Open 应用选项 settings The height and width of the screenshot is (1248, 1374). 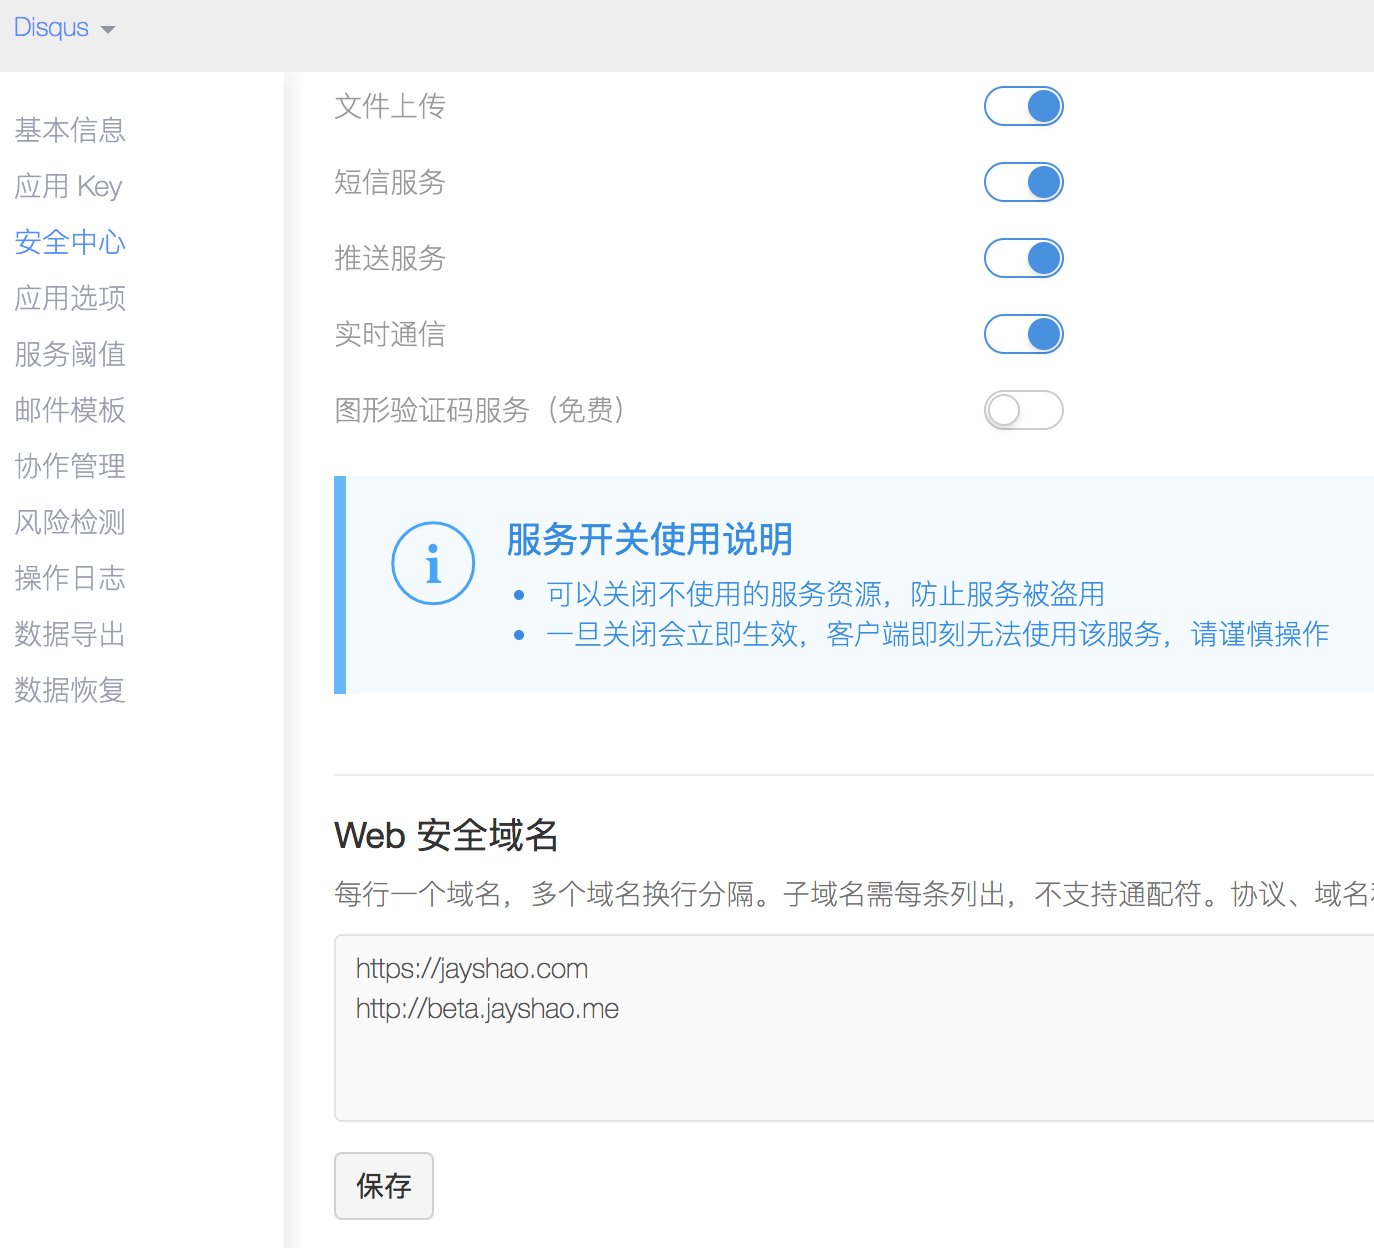pyautogui.click(x=70, y=298)
